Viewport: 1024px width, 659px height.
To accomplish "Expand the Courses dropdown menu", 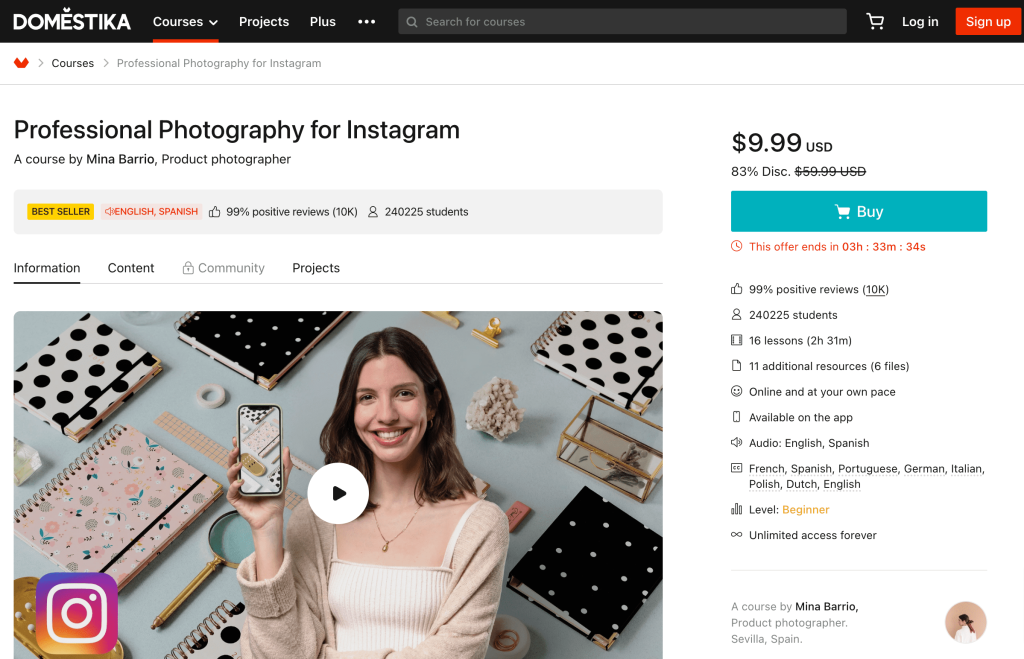I will tap(185, 22).
